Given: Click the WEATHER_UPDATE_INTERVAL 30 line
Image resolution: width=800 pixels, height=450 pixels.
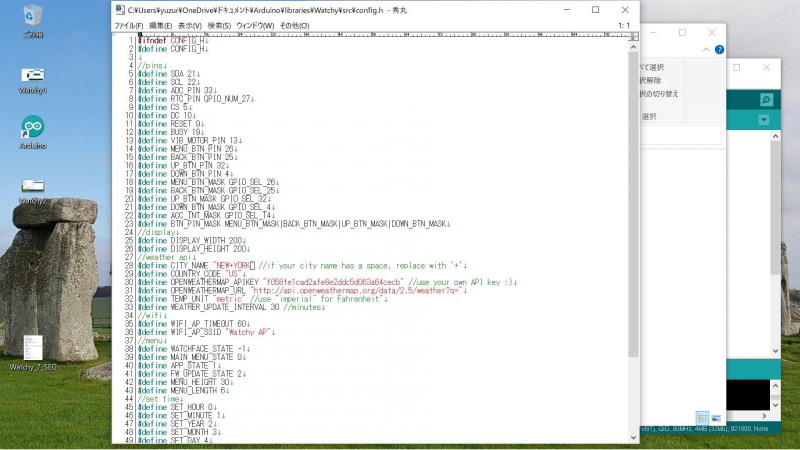Looking at the screenshot, I should click(231, 307).
